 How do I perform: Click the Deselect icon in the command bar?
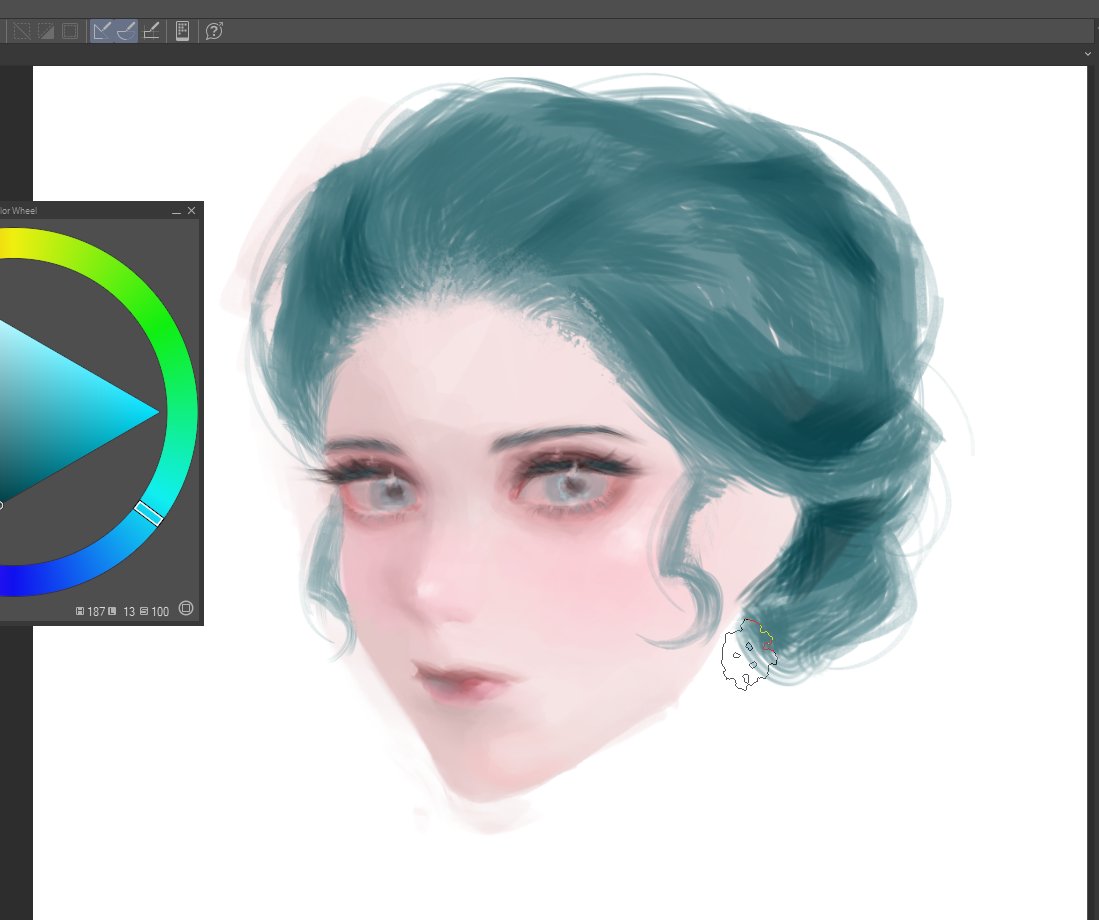tap(22, 31)
